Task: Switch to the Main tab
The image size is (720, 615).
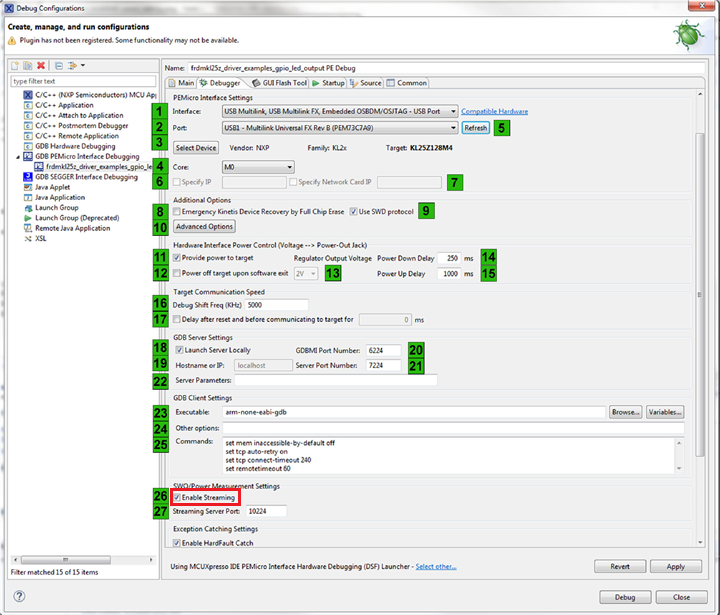Action: point(181,83)
